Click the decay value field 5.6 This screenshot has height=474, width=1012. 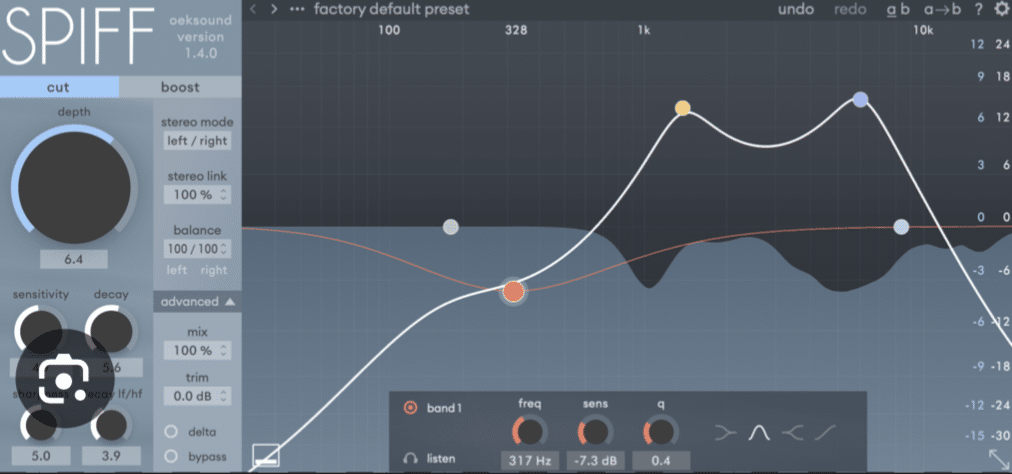[x=111, y=368]
